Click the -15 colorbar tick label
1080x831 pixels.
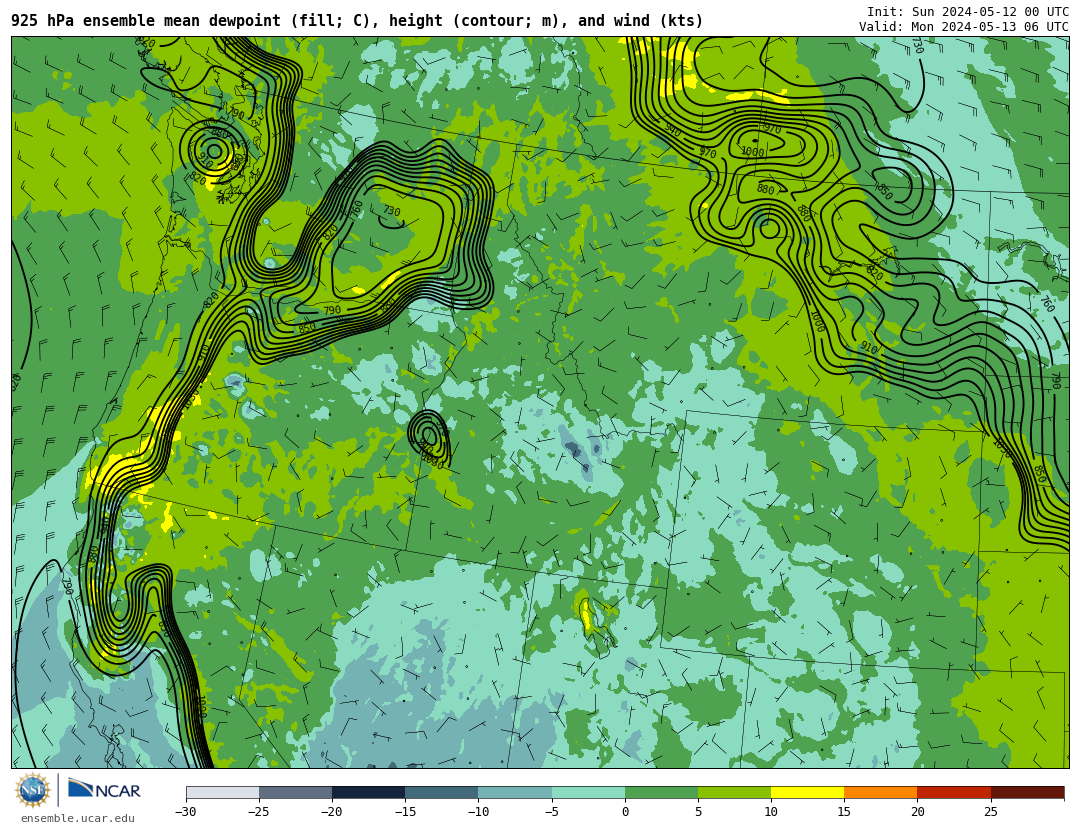click(x=404, y=812)
